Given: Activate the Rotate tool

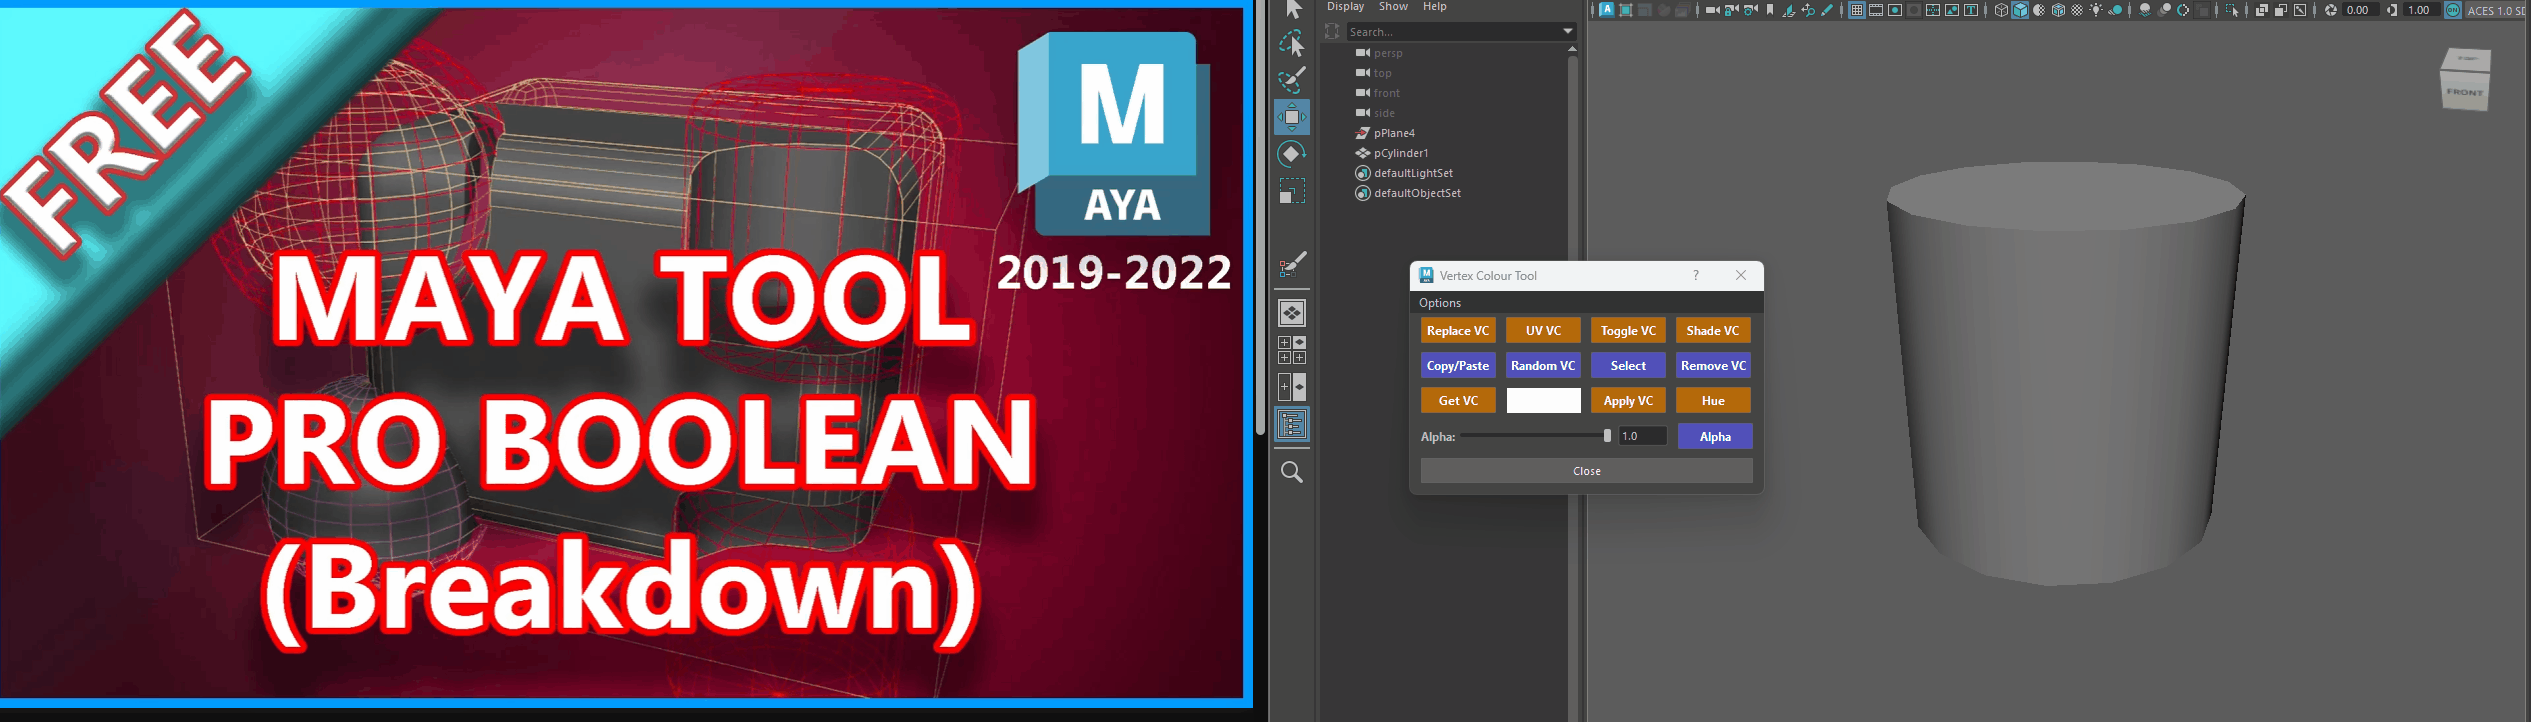Looking at the screenshot, I should pyautogui.click(x=1292, y=154).
